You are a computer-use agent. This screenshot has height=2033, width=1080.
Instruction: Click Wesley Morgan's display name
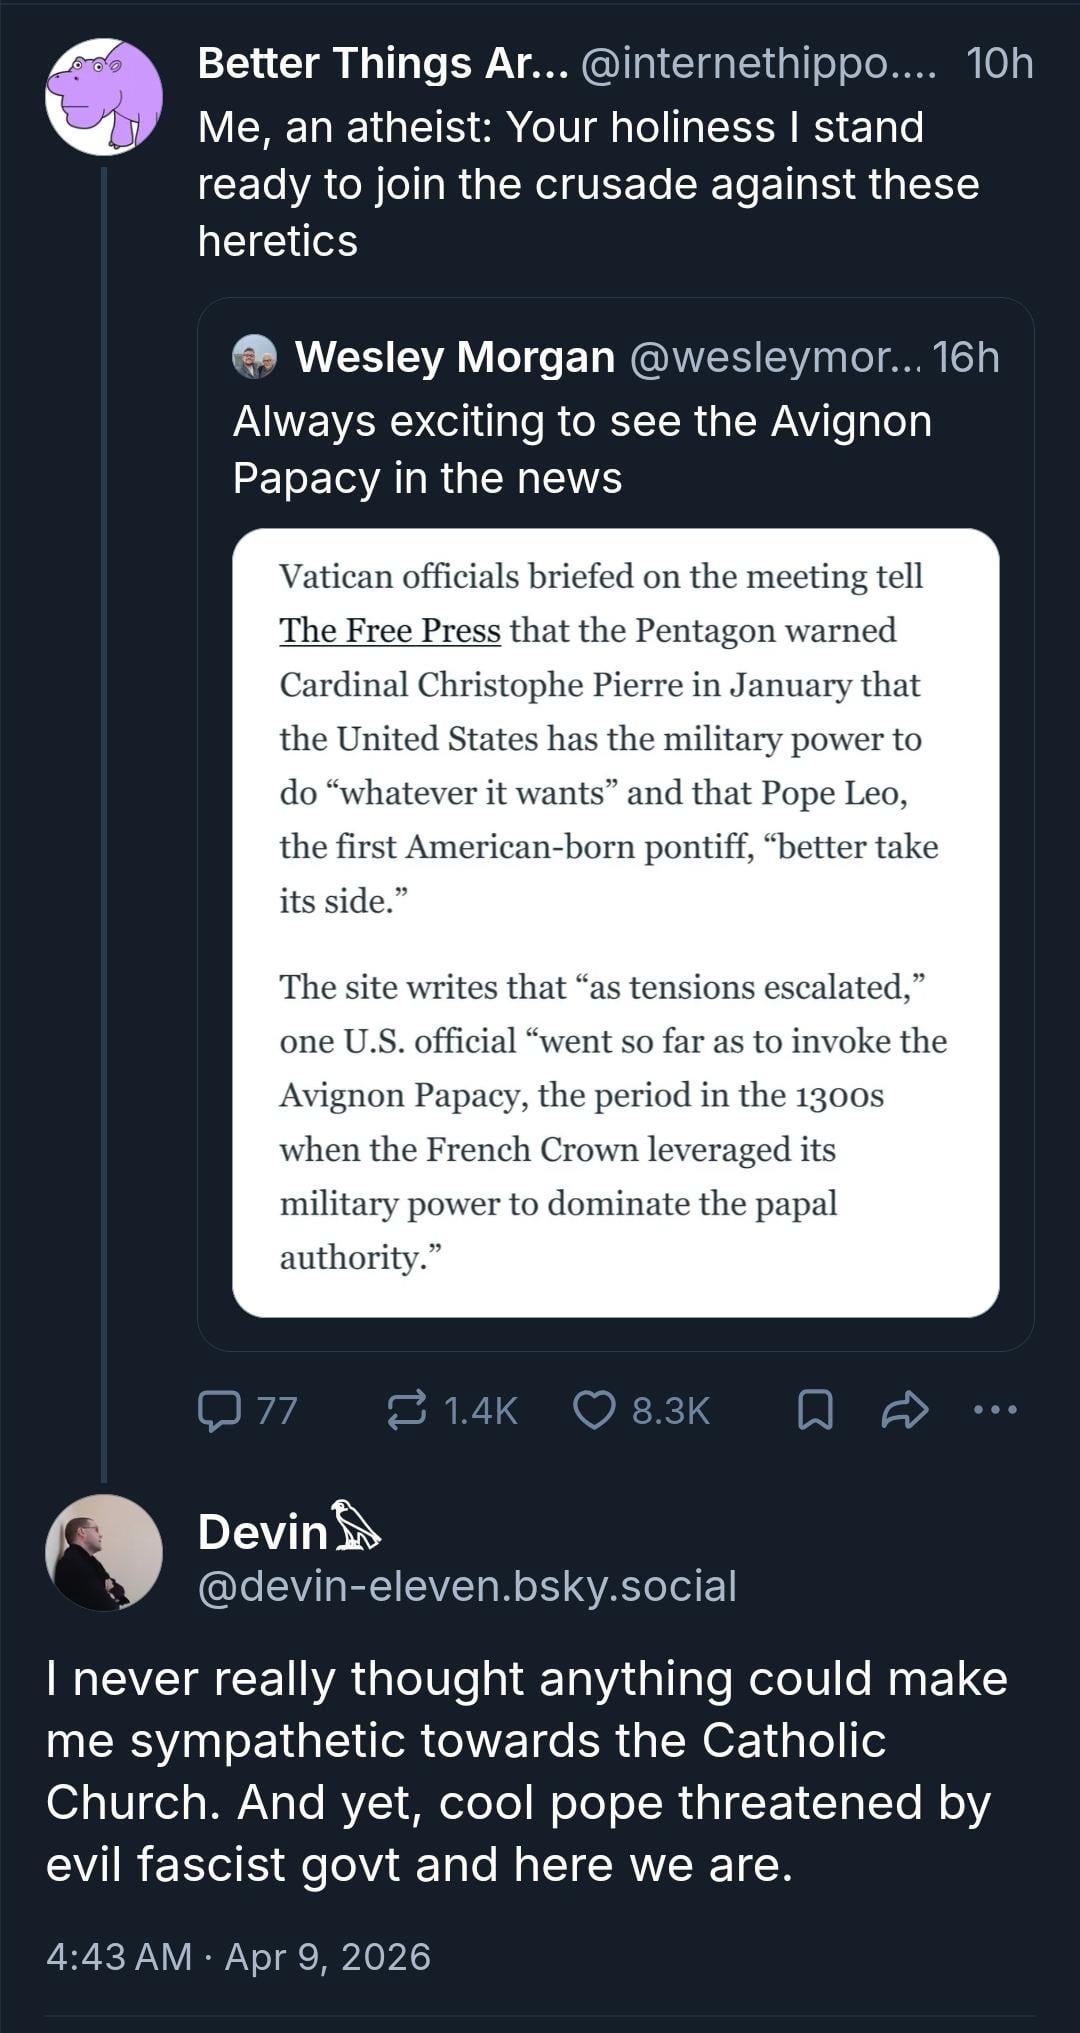[455, 357]
